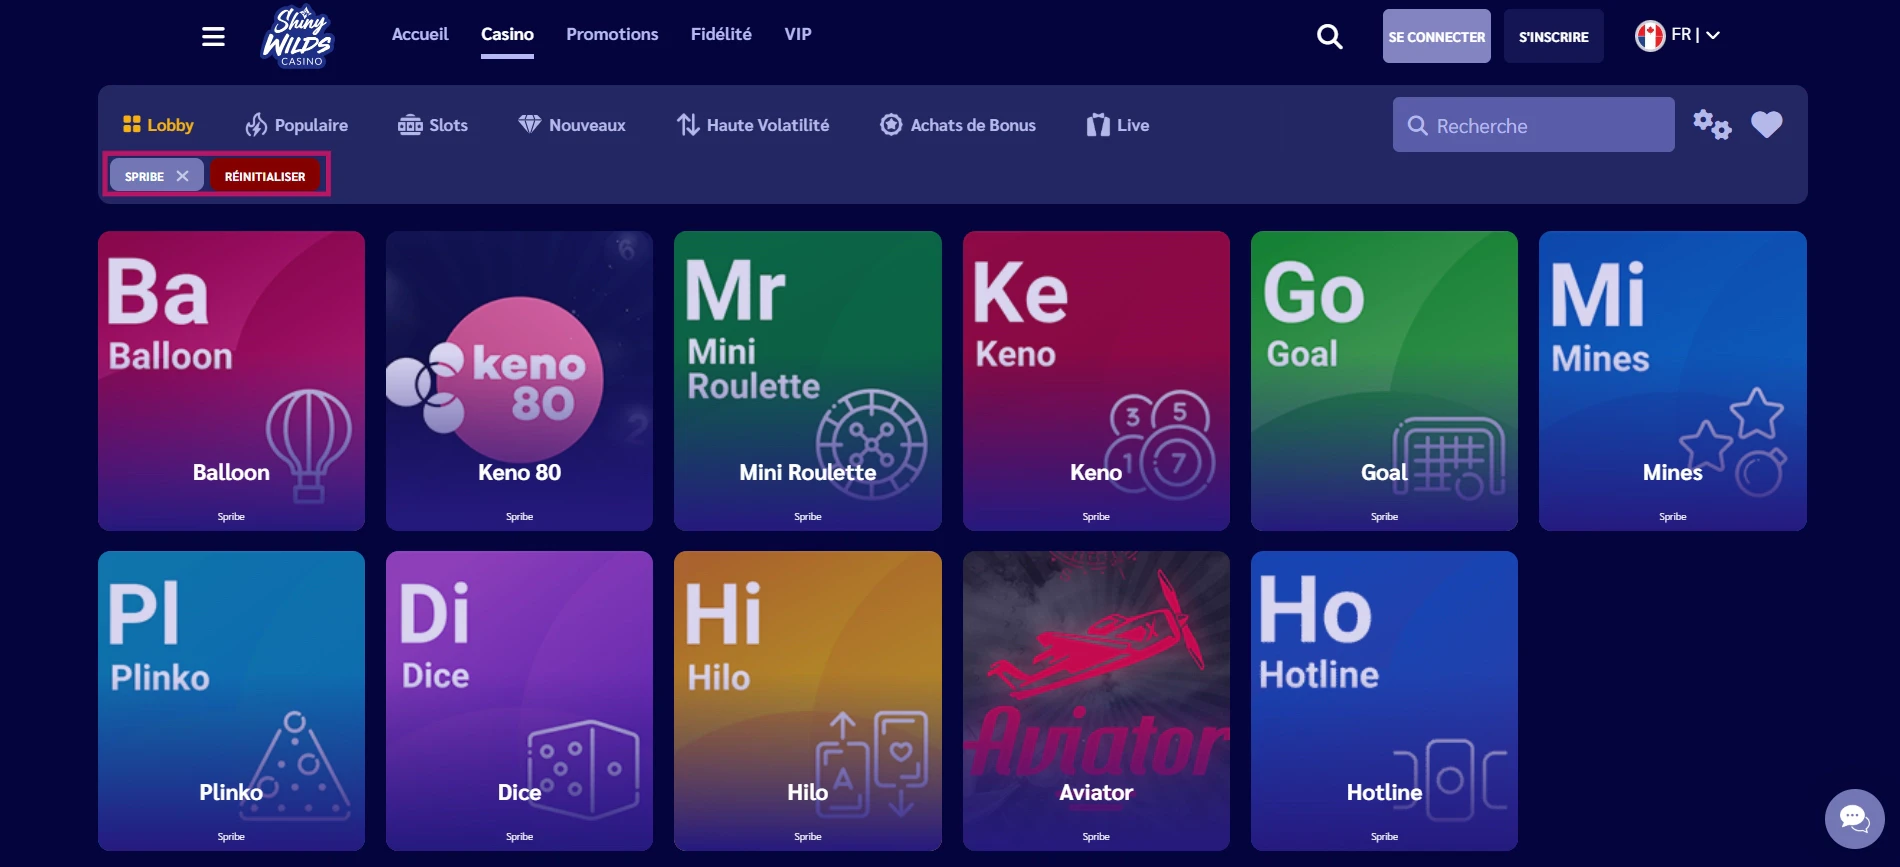Viewport: 1900px width, 867px height.
Task: Open the Mini Roulette game tile
Action: 807,381
